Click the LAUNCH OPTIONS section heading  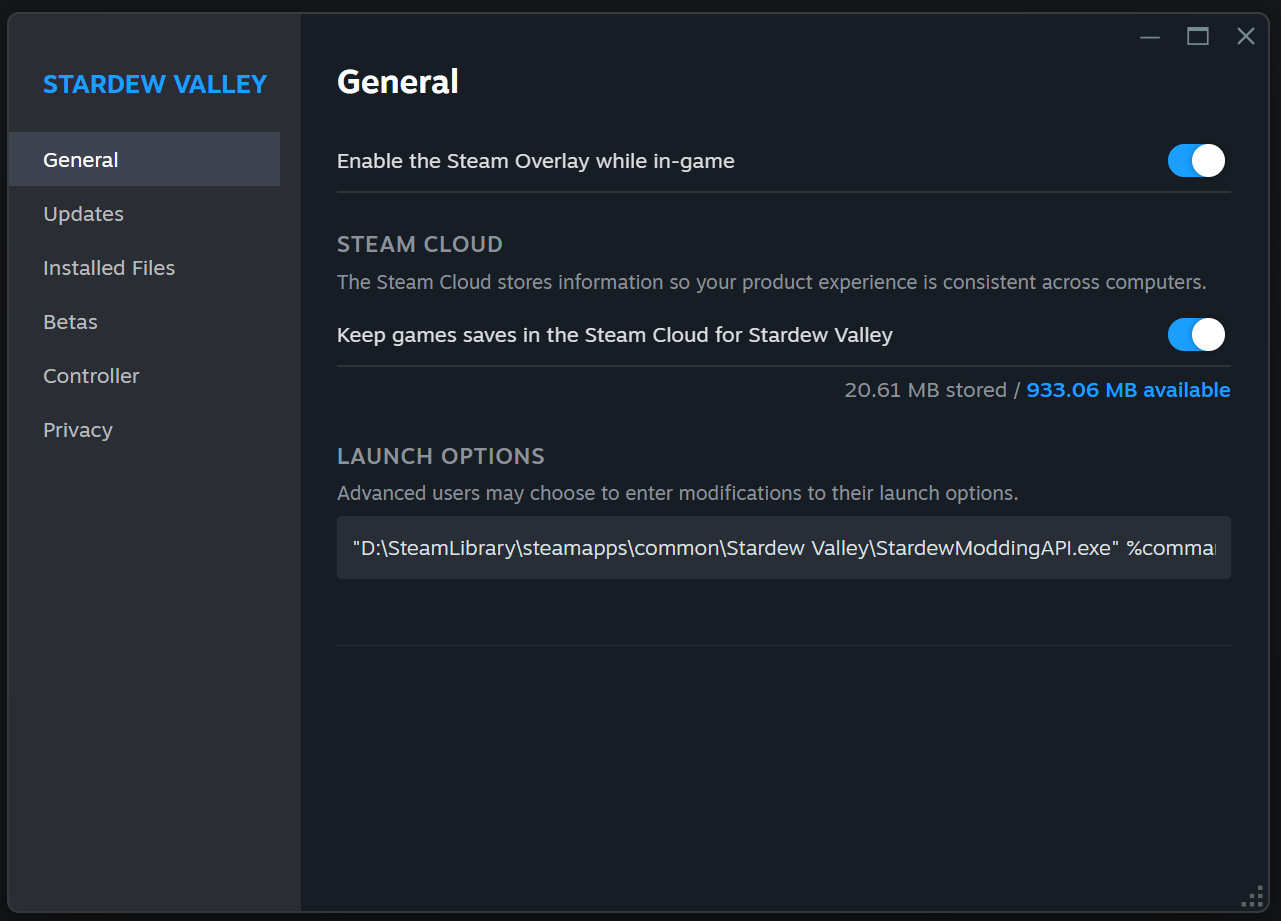440,456
